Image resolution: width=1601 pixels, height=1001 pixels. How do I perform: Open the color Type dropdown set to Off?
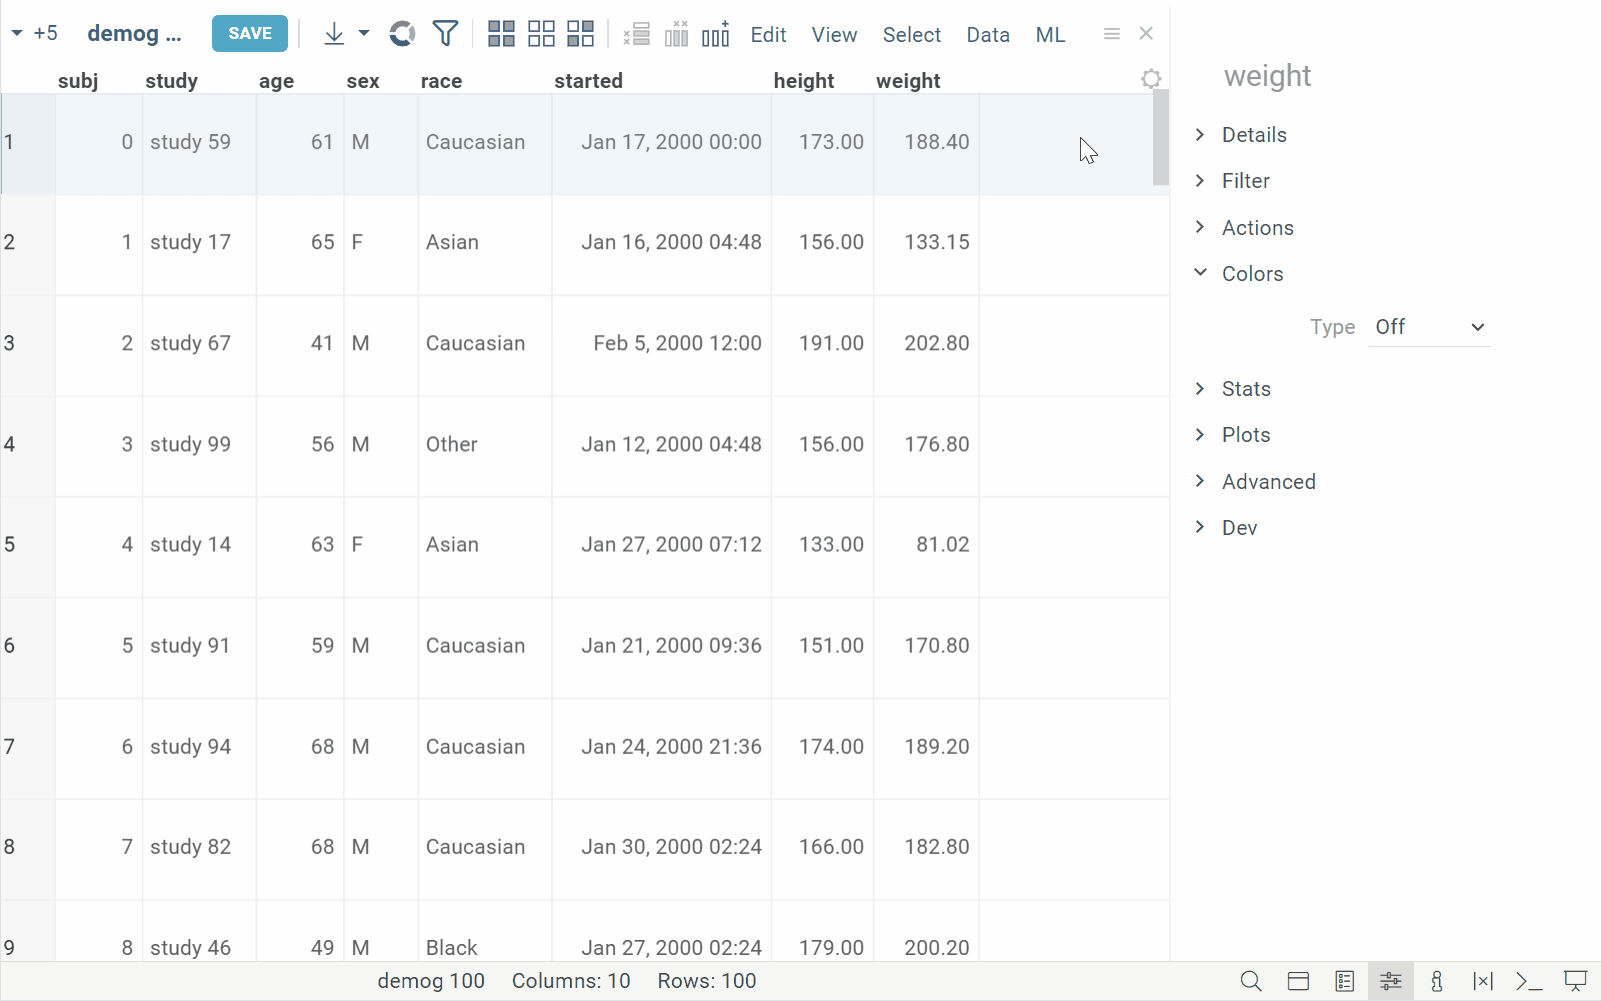tap(1429, 327)
